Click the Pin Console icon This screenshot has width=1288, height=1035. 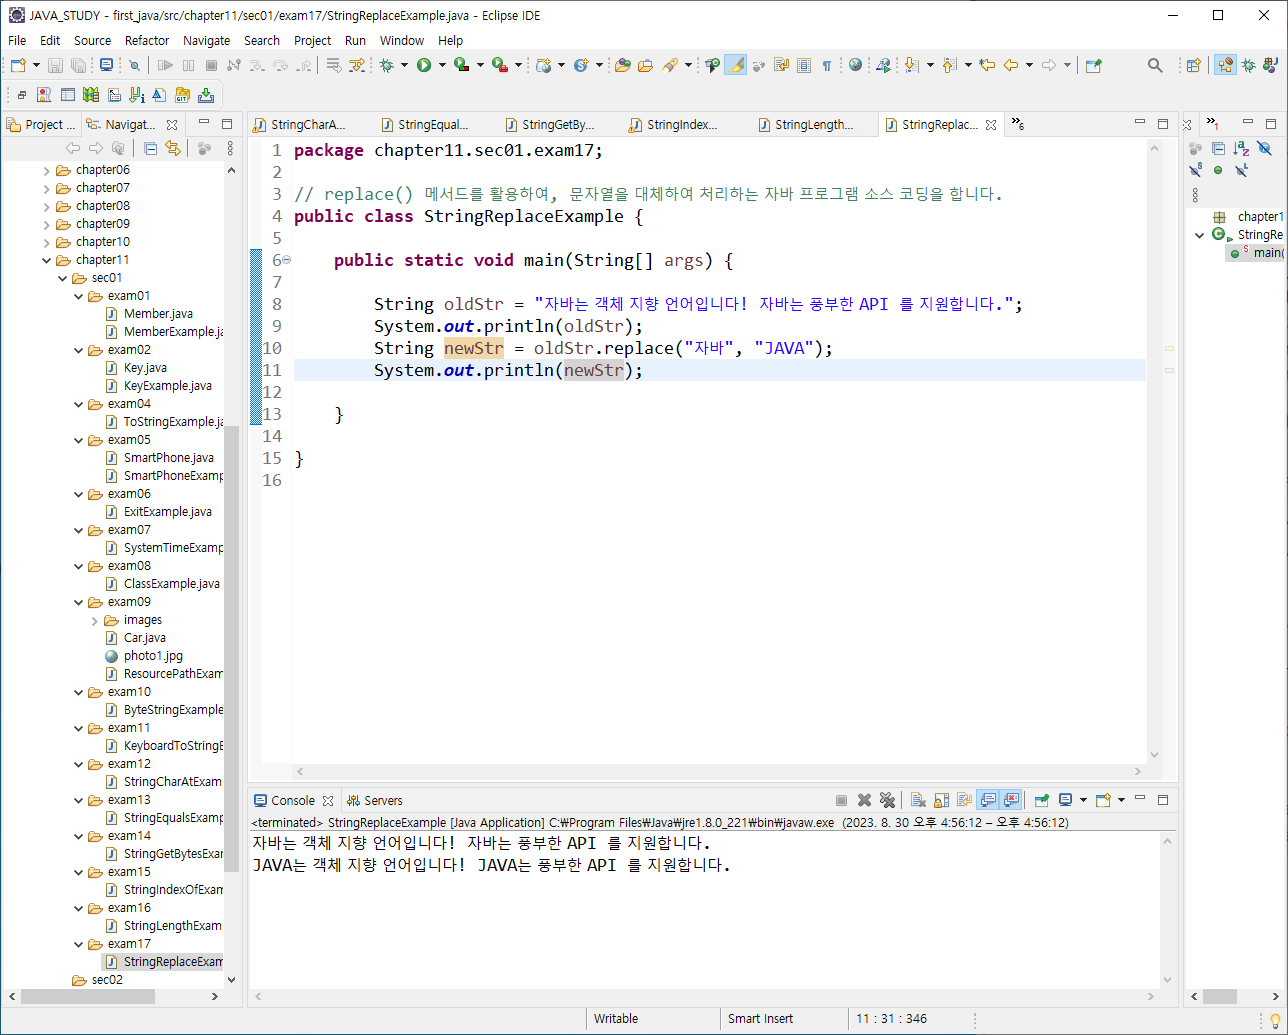(1041, 800)
